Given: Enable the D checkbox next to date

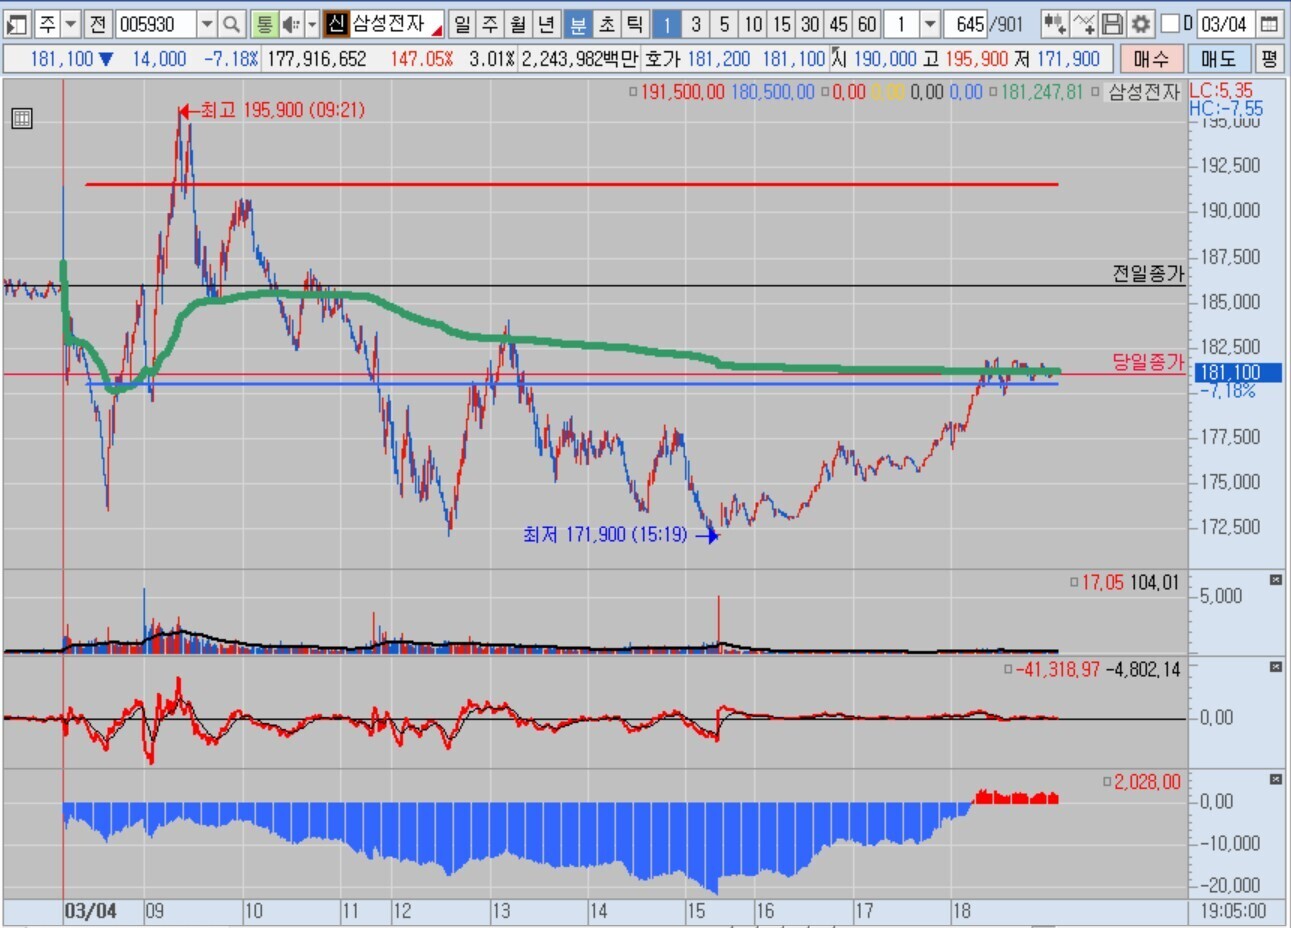Looking at the screenshot, I should [1170, 23].
